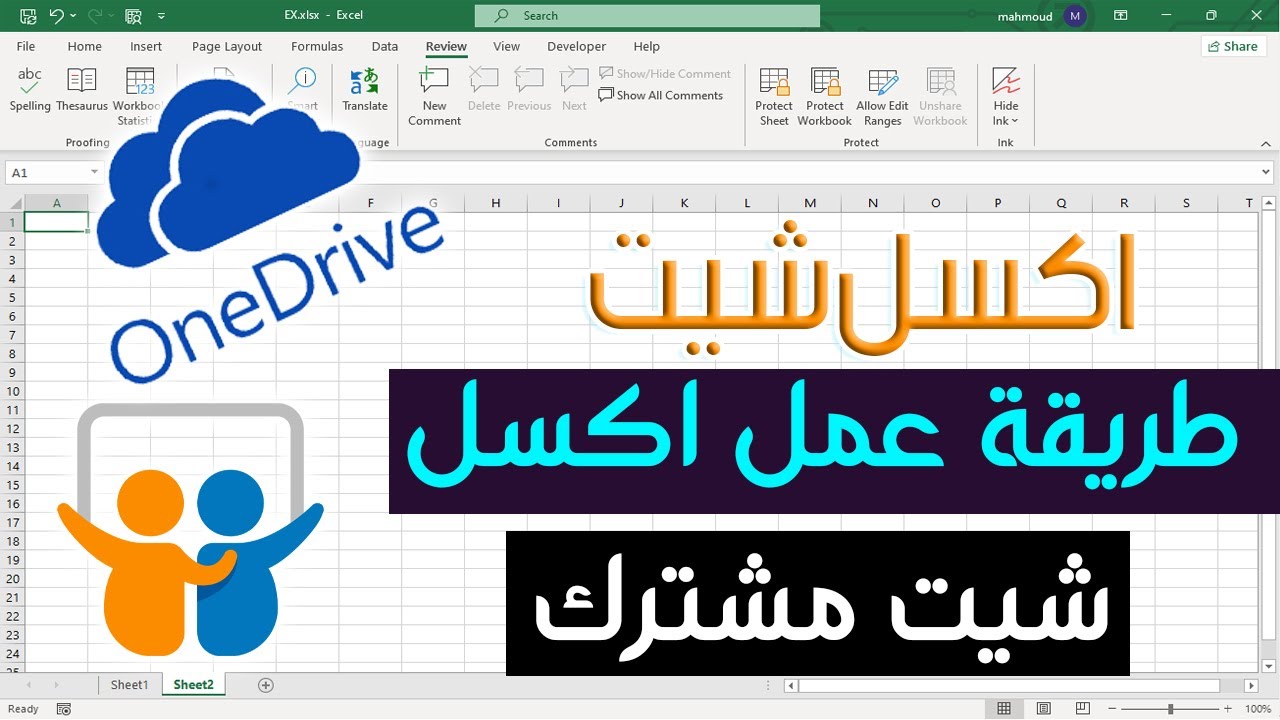Image resolution: width=1280 pixels, height=720 pixels.
Task: Click the horizontal scrollbar right arrow
Action: click(1252, 685)
